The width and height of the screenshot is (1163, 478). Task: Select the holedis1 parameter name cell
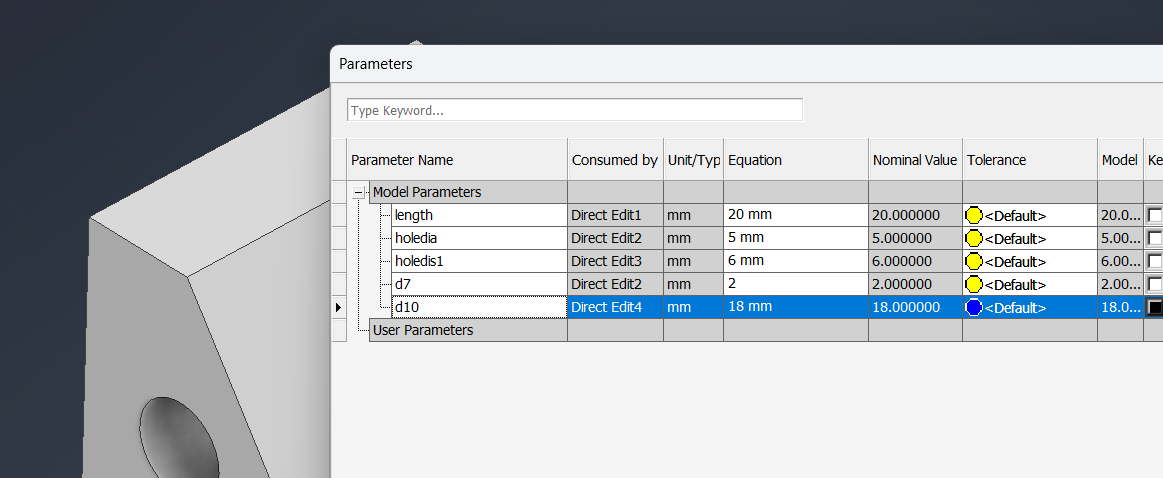tap(479, 261)
